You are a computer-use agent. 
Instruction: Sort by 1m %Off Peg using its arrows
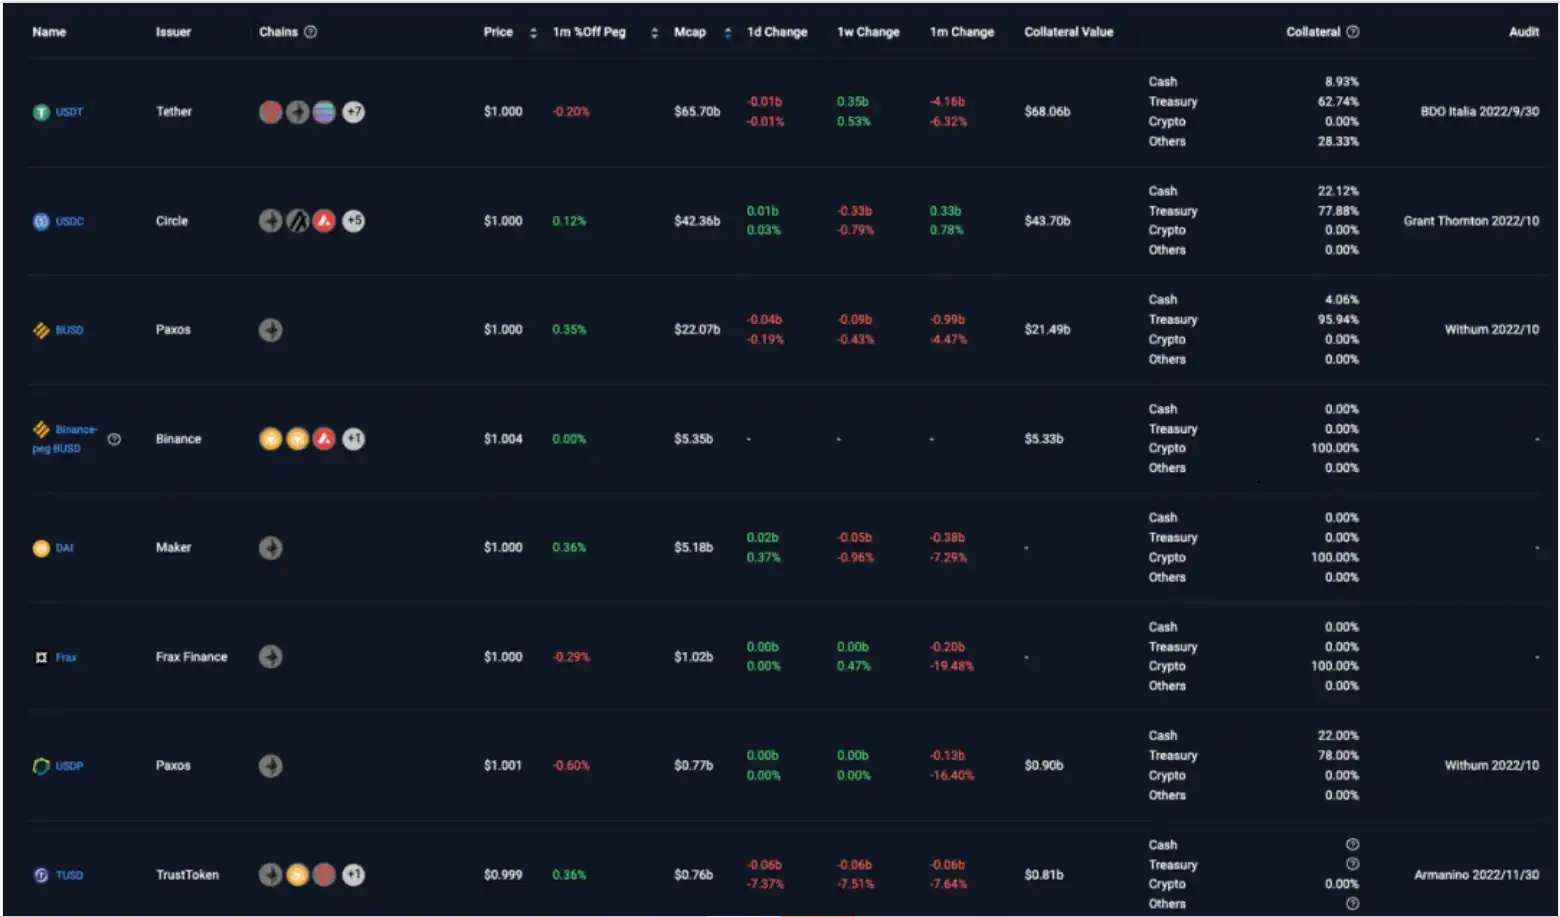654,33
